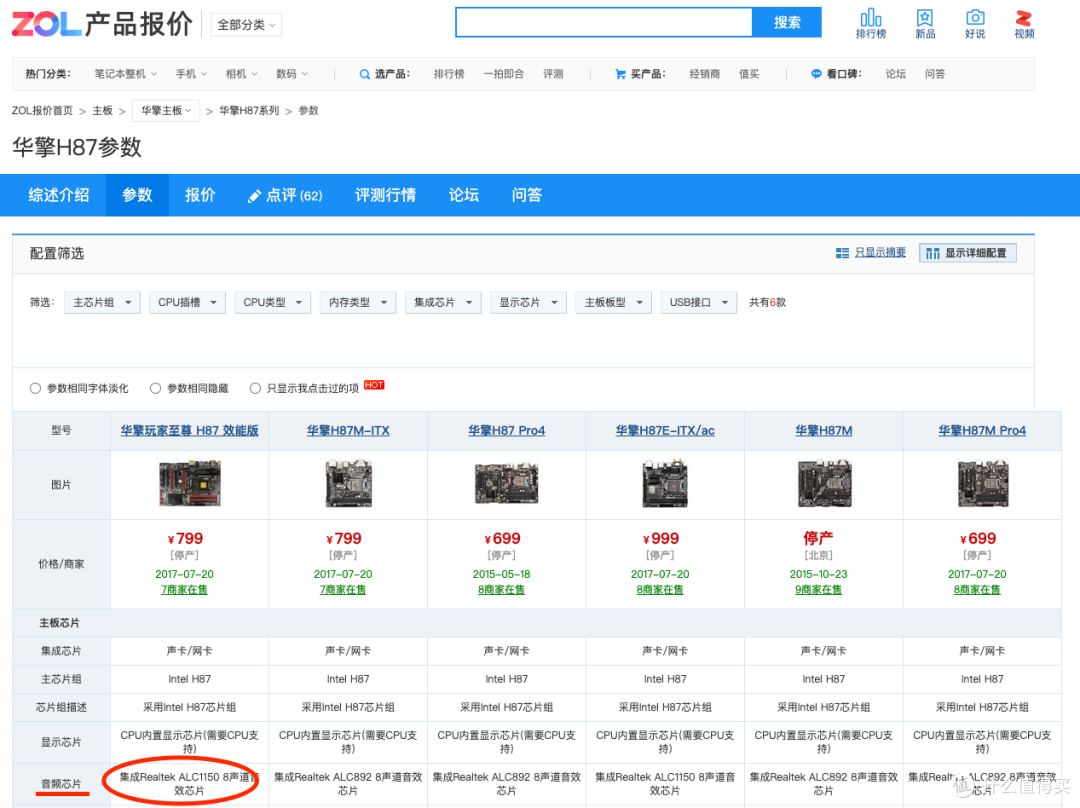Open the 一拍即合 link in nav bar
Screen dimensions: 1080x808
[503, 74]
